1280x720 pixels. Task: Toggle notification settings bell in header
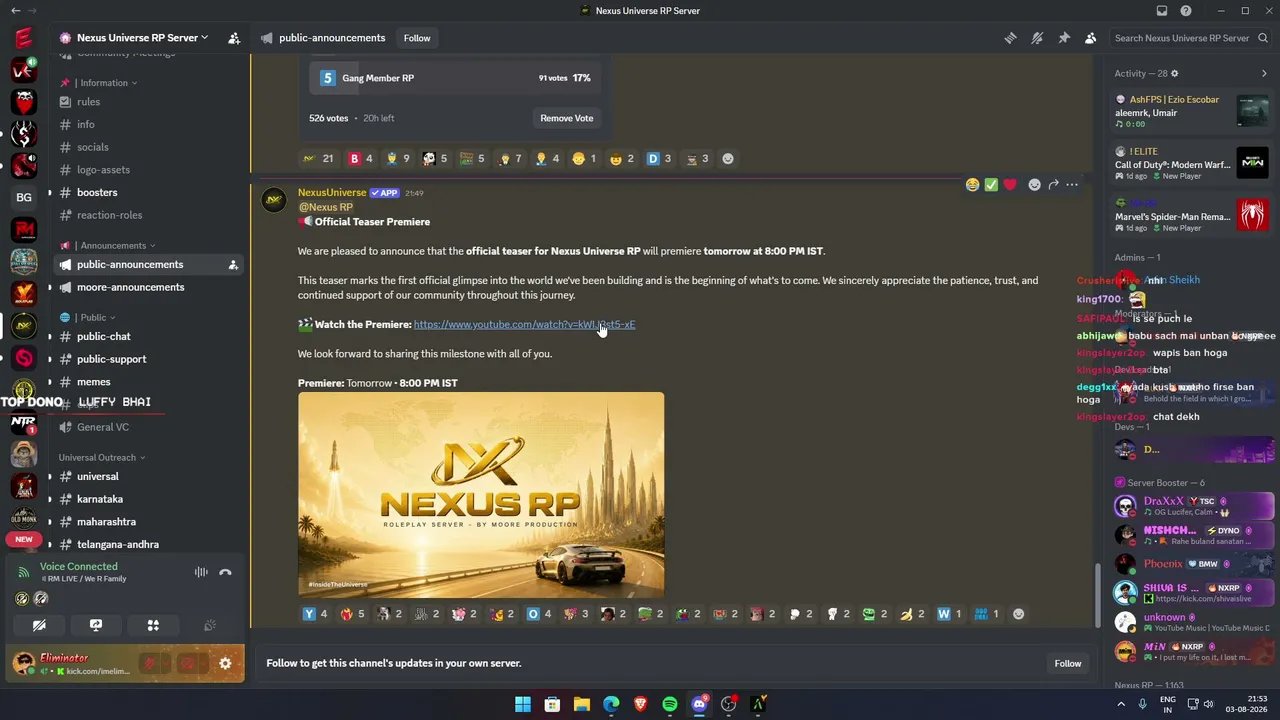point(1037,38)
